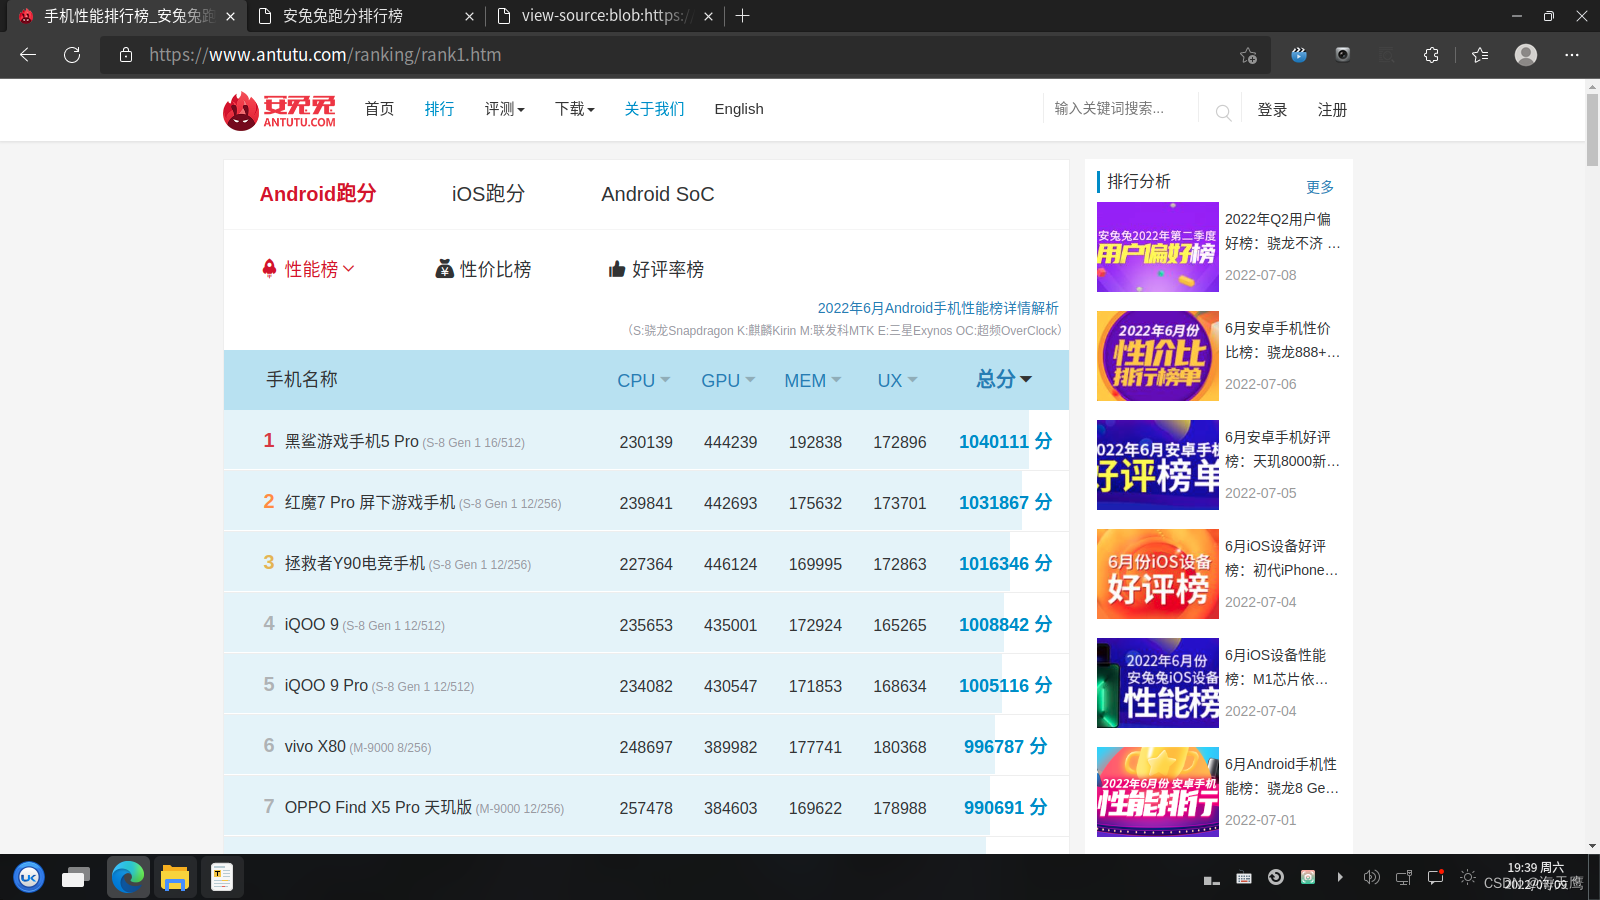Screen dimensions: 1600x900
Task: Close the view-source tab
Action: [x=709, y=16]
